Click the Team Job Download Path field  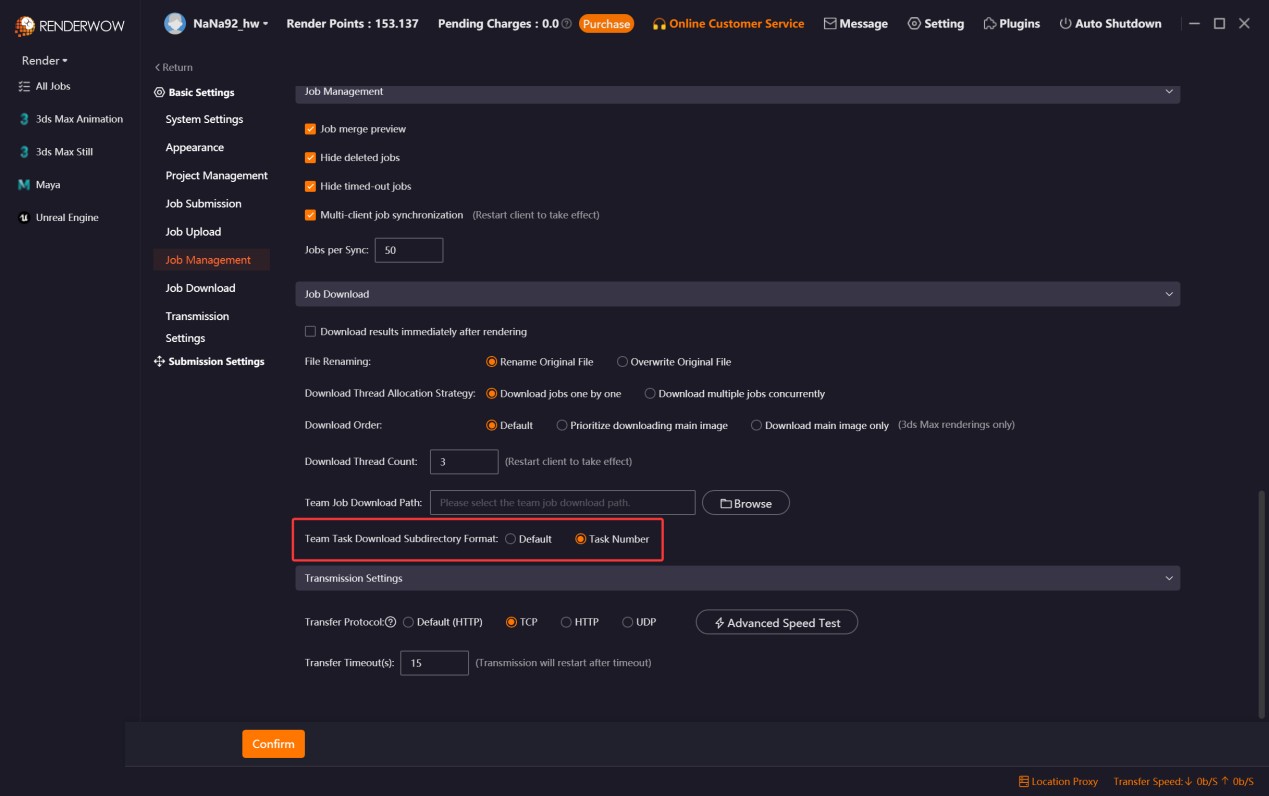(562, 503)
